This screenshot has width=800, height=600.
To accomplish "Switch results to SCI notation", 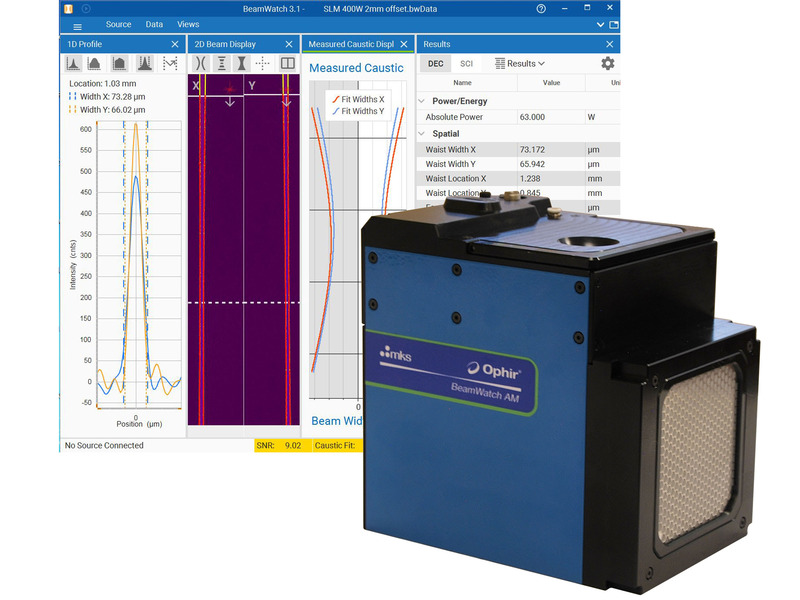I will tap(466, 63).
